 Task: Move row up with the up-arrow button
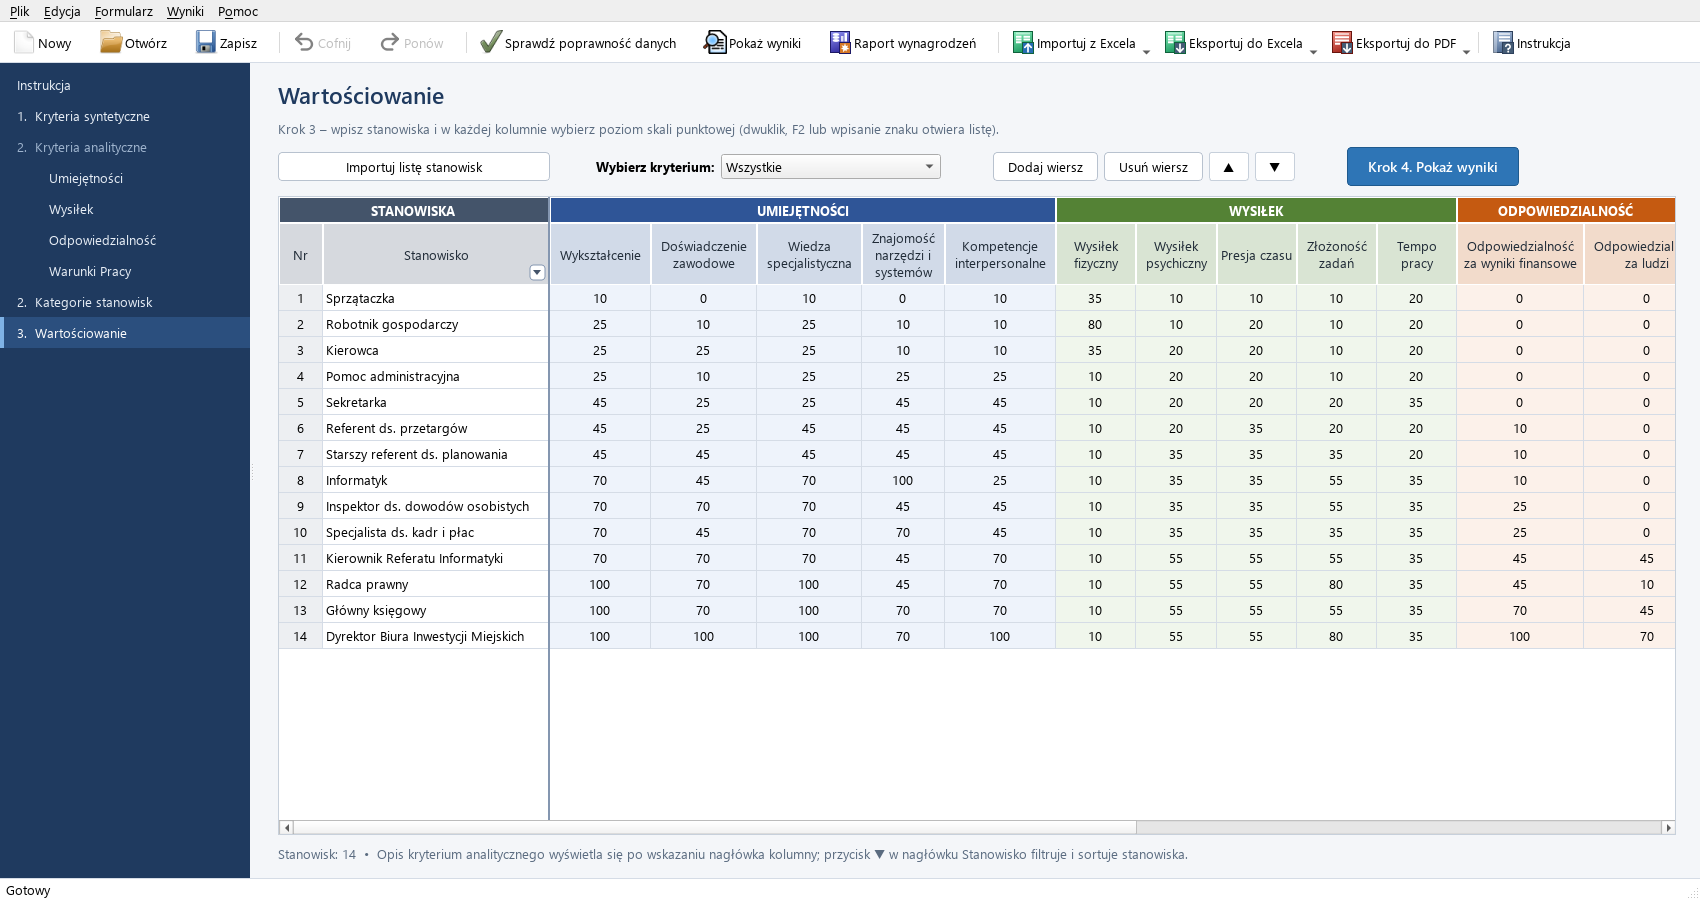(1229, 167)
